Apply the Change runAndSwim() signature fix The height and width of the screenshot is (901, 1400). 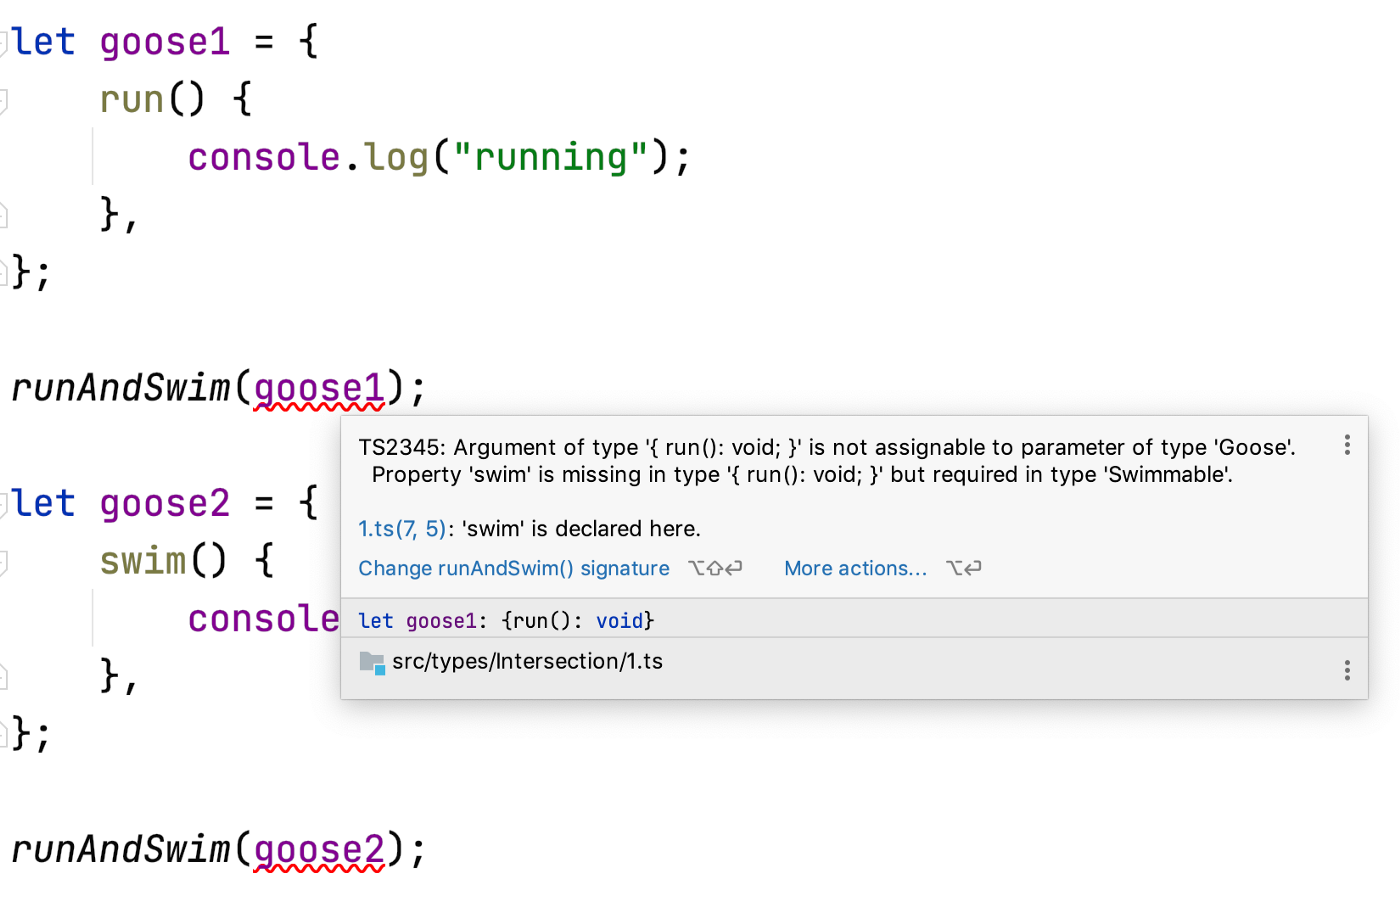514,568
